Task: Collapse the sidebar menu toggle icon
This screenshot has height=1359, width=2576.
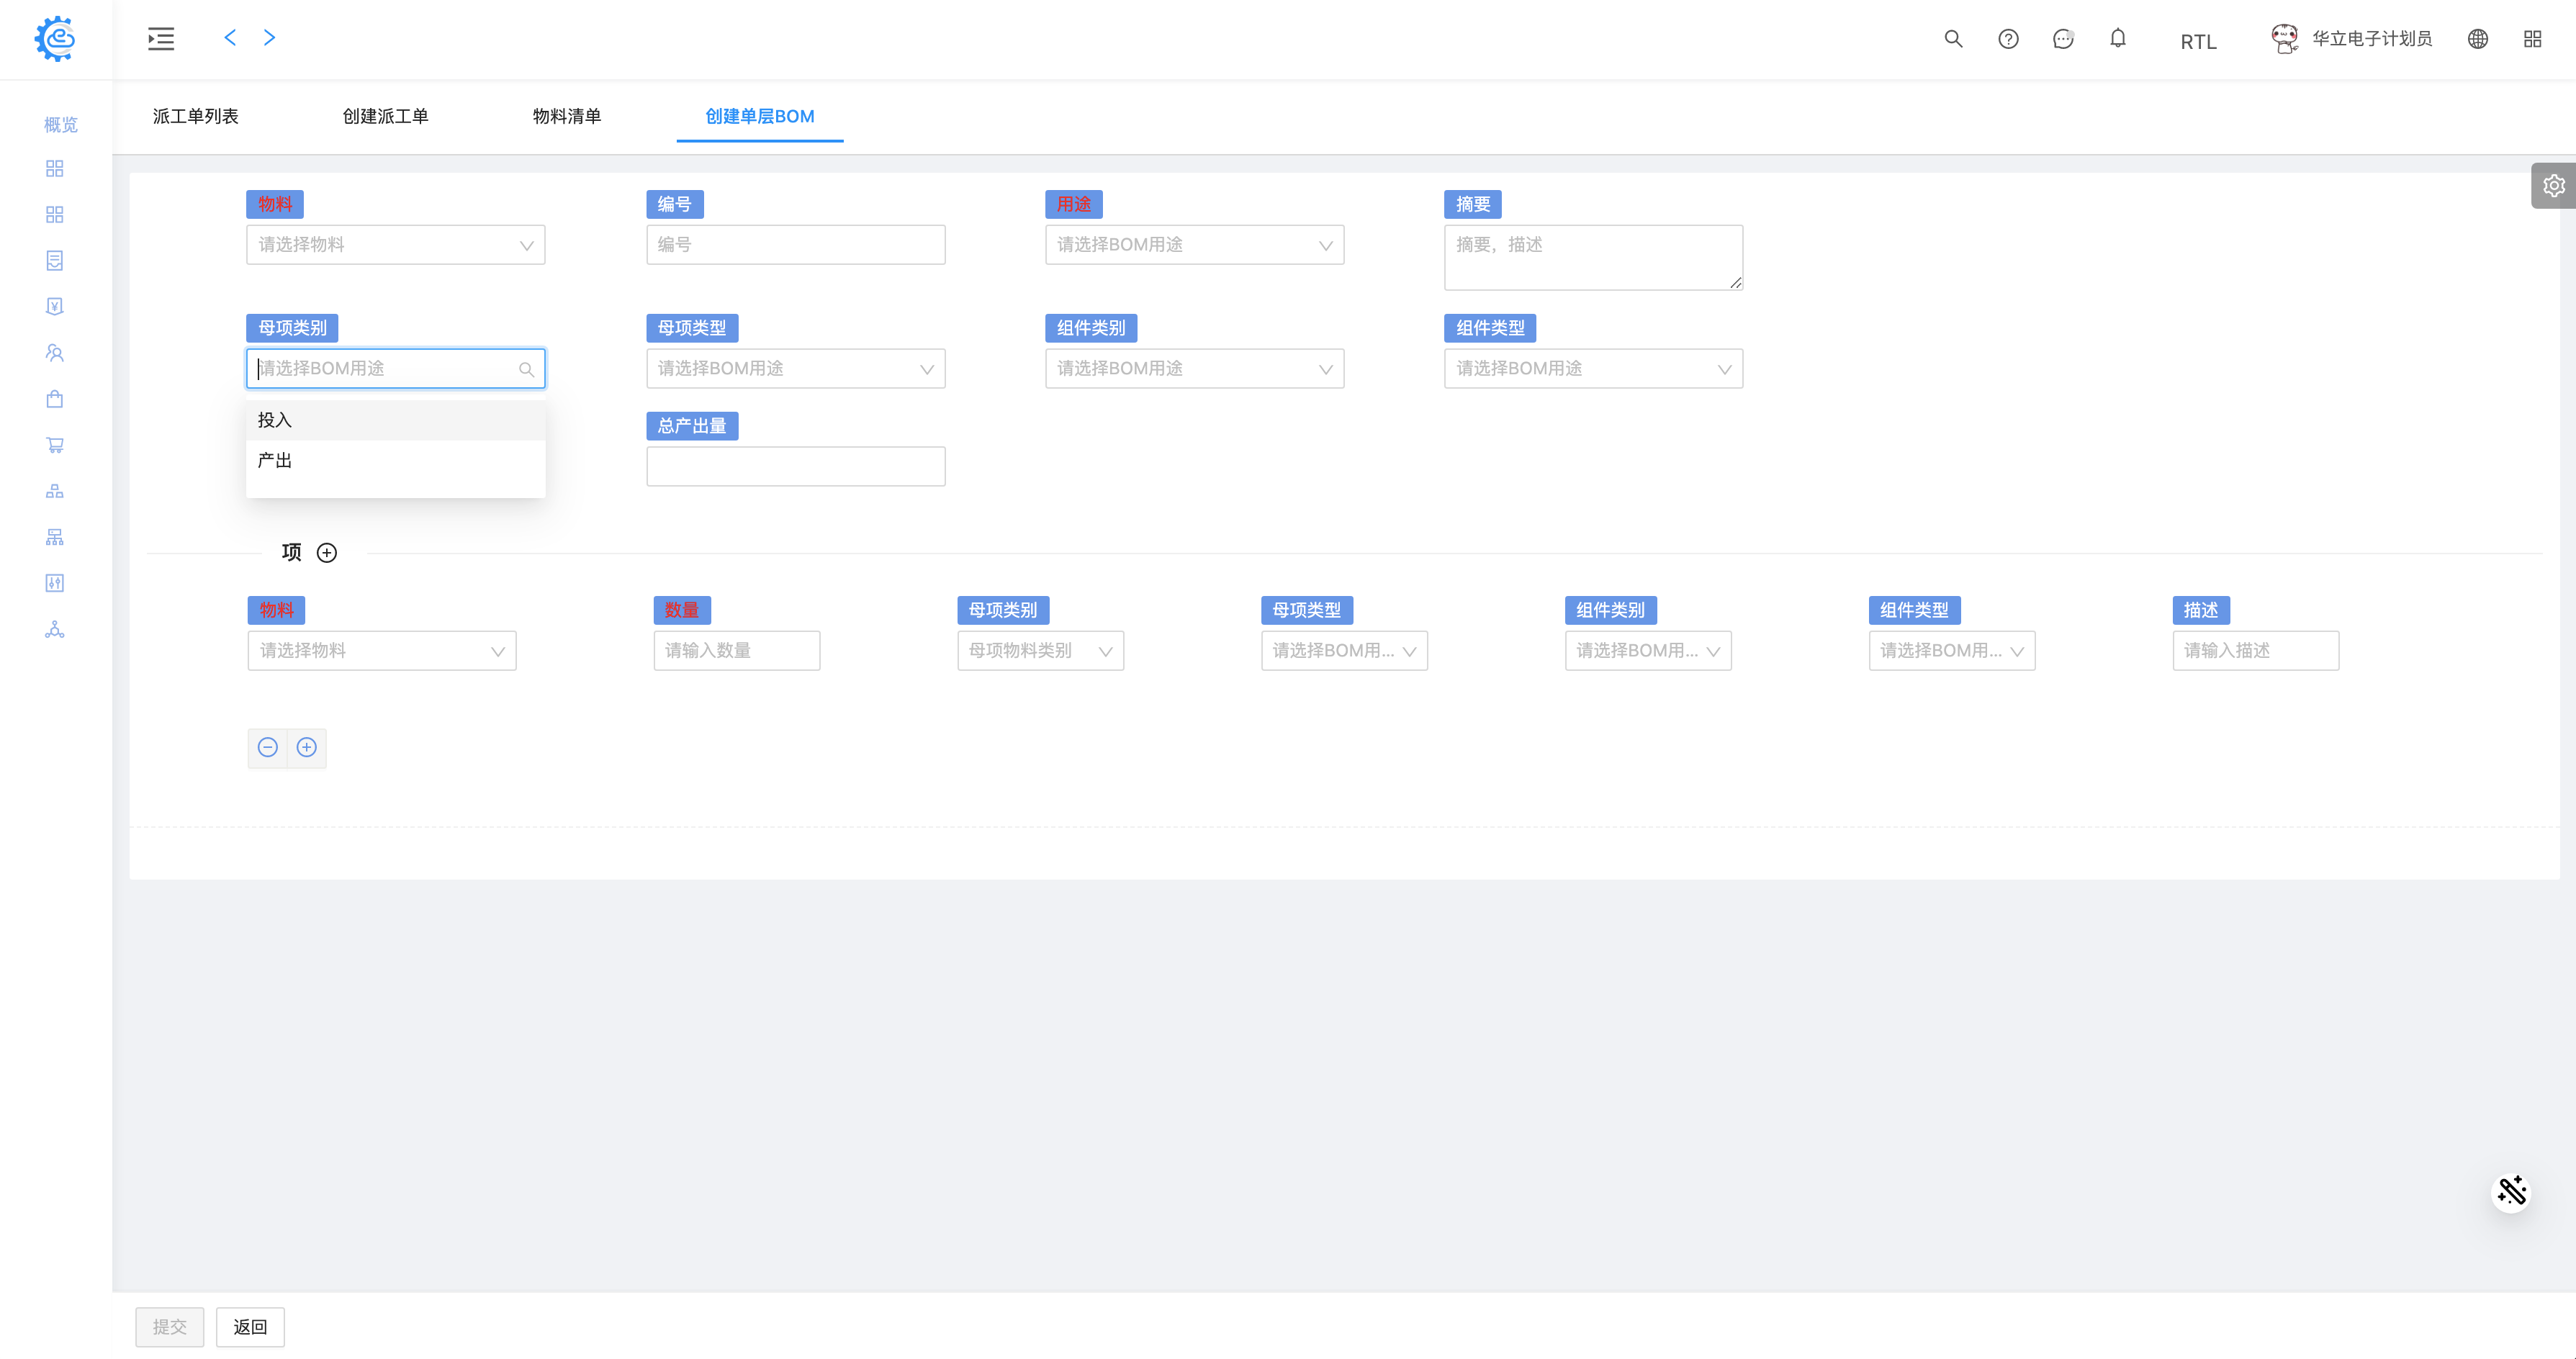Action: coord(161,39)
